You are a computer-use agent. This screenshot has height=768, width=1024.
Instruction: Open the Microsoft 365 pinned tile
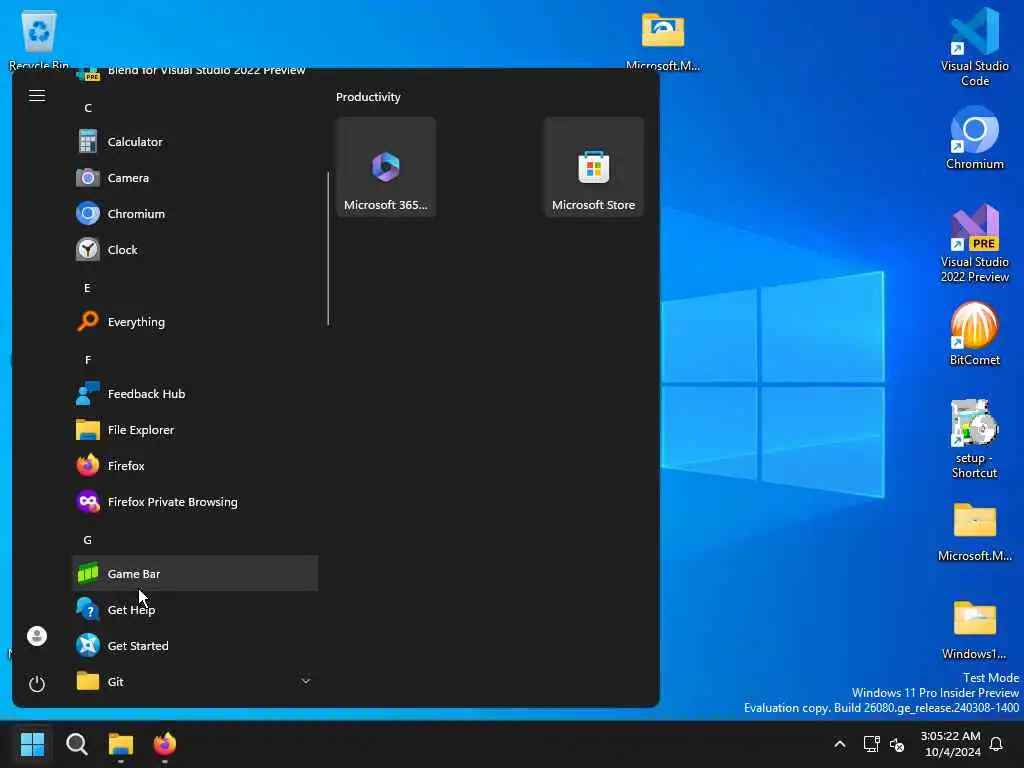(386, 167)
